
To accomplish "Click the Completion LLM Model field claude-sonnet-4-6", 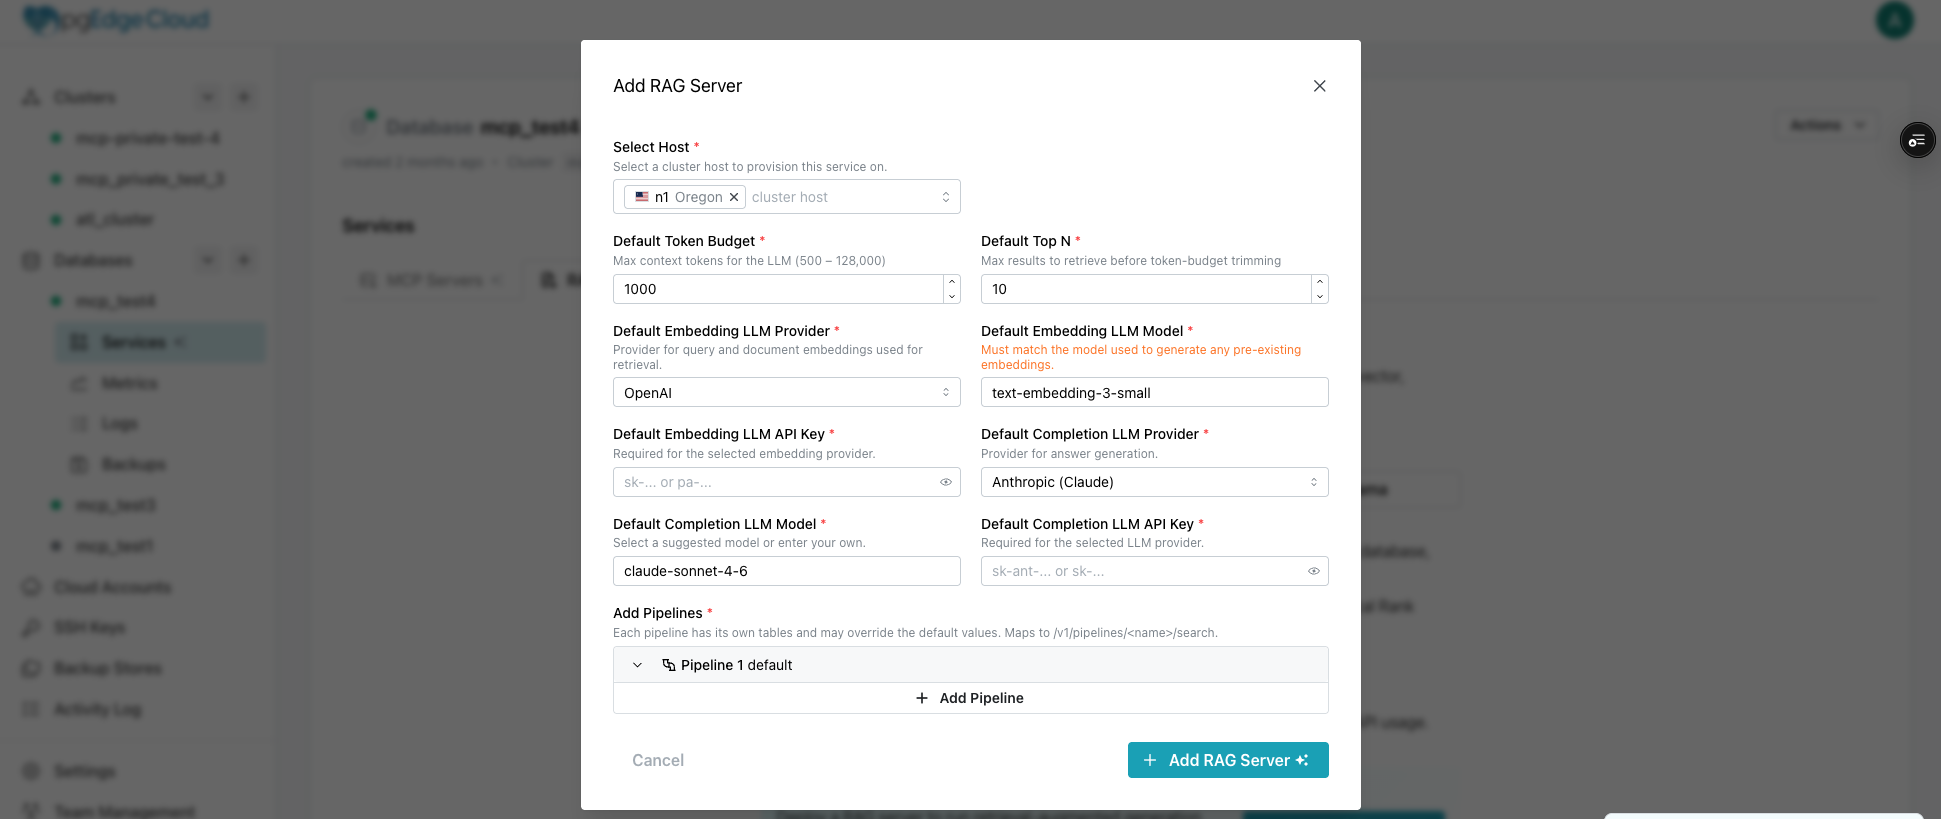I will tap(786, 571).
